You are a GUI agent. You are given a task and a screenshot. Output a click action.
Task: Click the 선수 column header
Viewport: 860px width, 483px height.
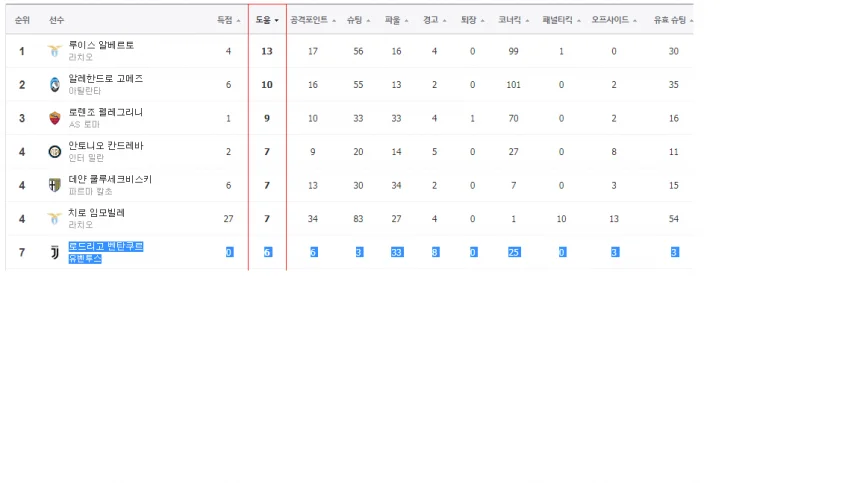[56, 20]
